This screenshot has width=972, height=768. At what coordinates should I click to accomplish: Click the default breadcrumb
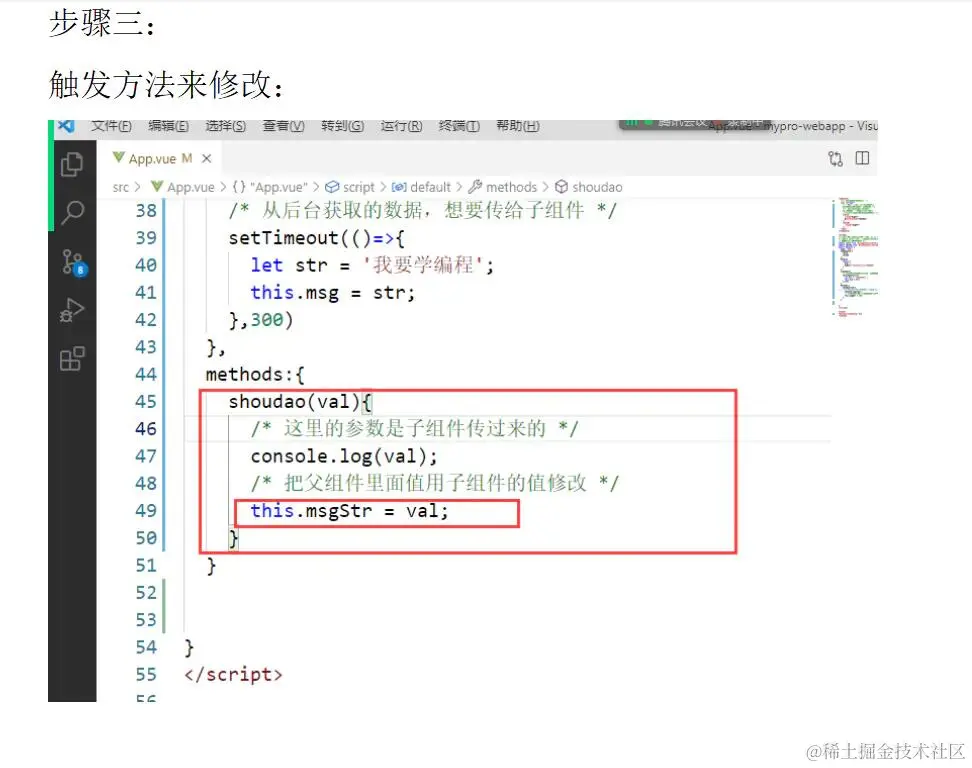421,187
